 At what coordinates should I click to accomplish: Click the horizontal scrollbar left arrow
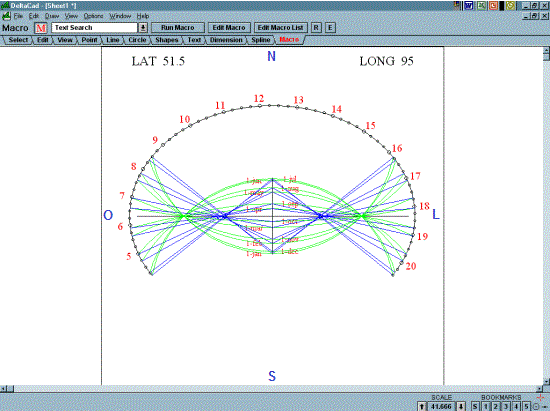click(x=3, y=389)
